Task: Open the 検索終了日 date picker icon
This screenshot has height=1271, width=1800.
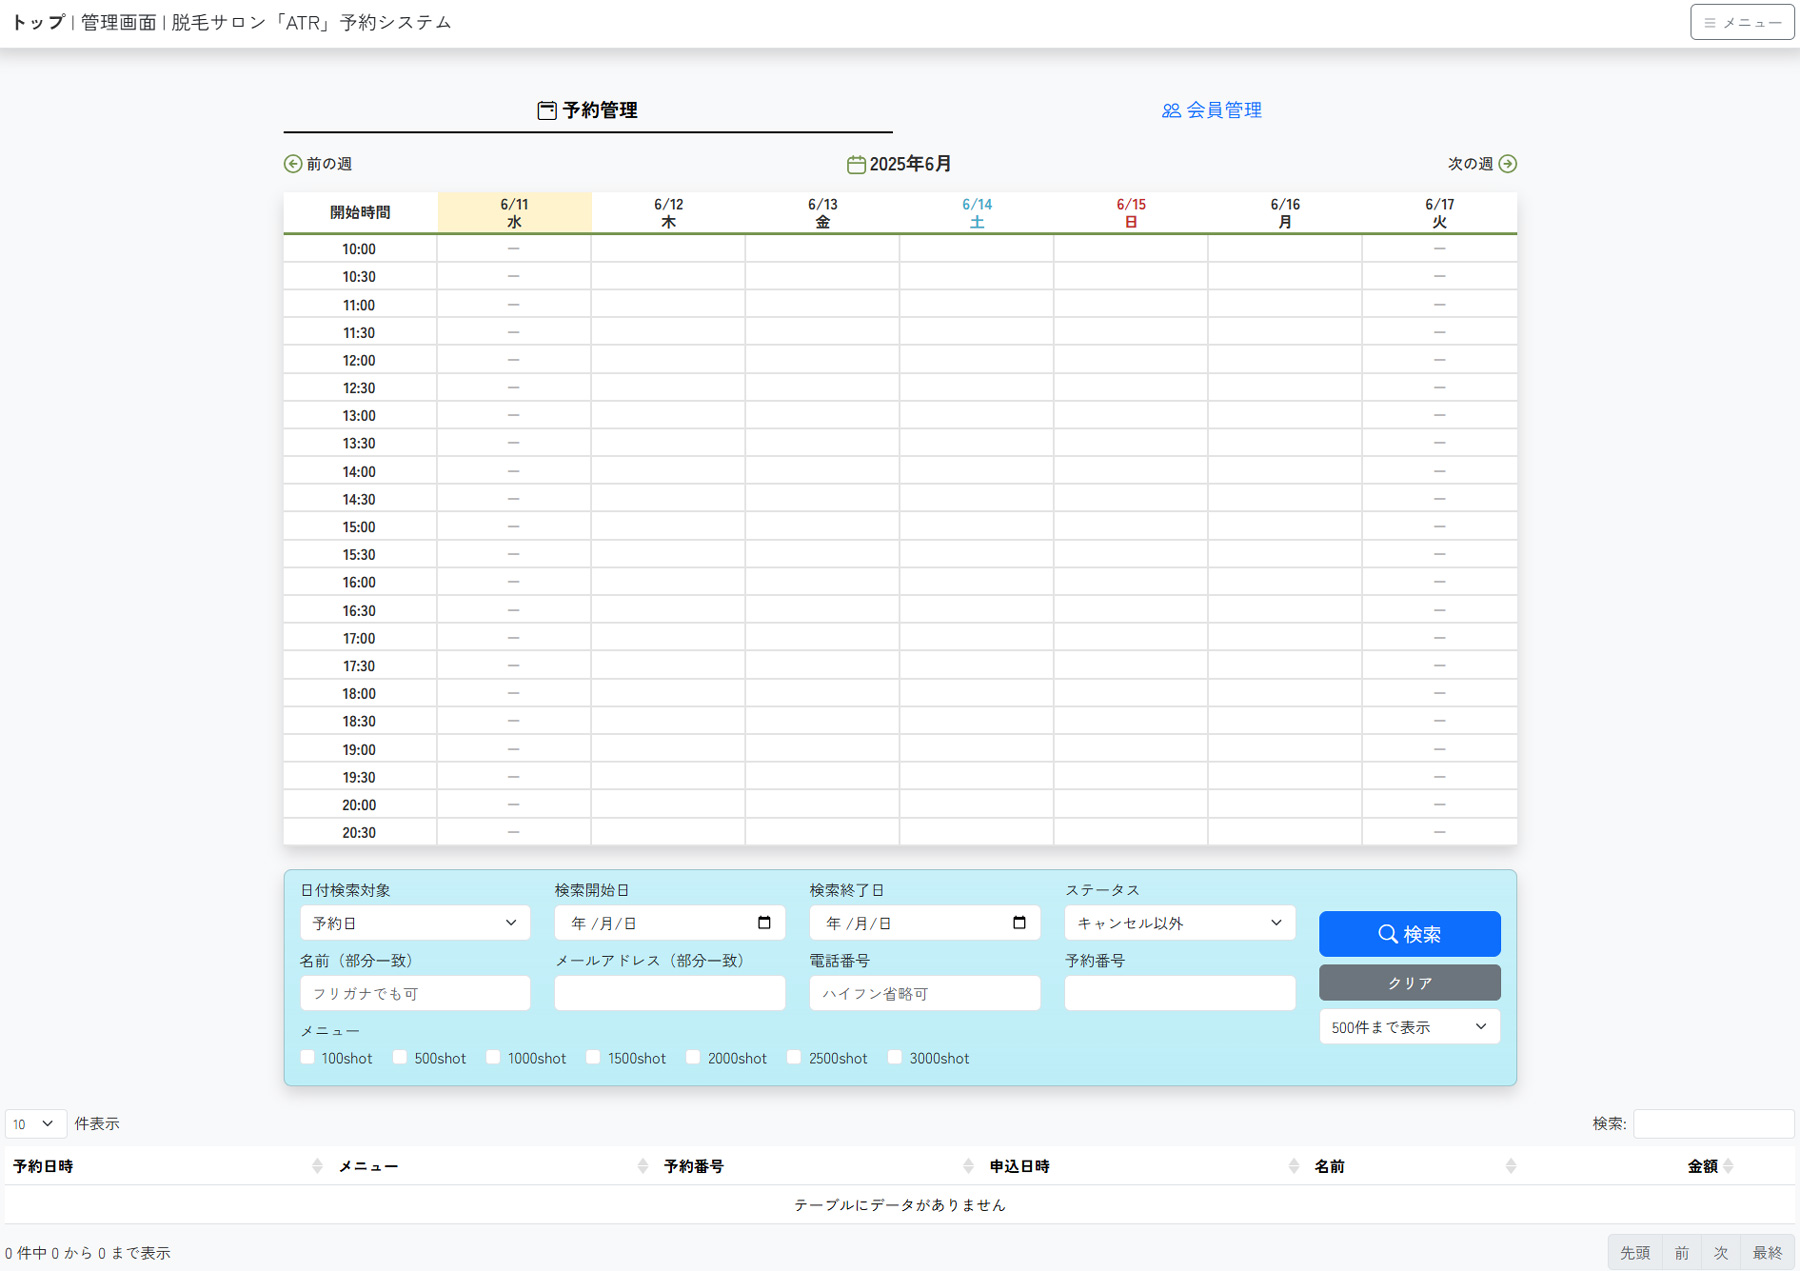Action: click(1019, 923)
